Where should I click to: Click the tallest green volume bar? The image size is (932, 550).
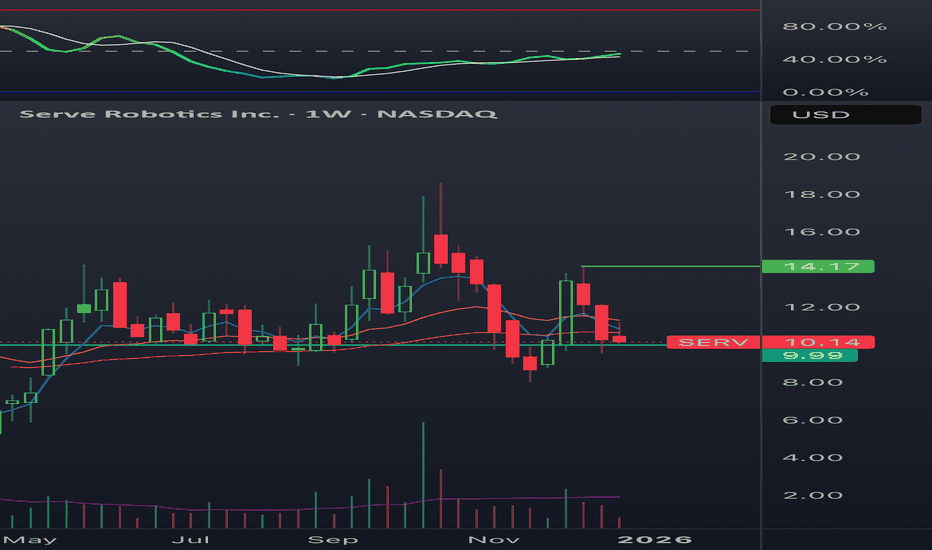(423, 475)
